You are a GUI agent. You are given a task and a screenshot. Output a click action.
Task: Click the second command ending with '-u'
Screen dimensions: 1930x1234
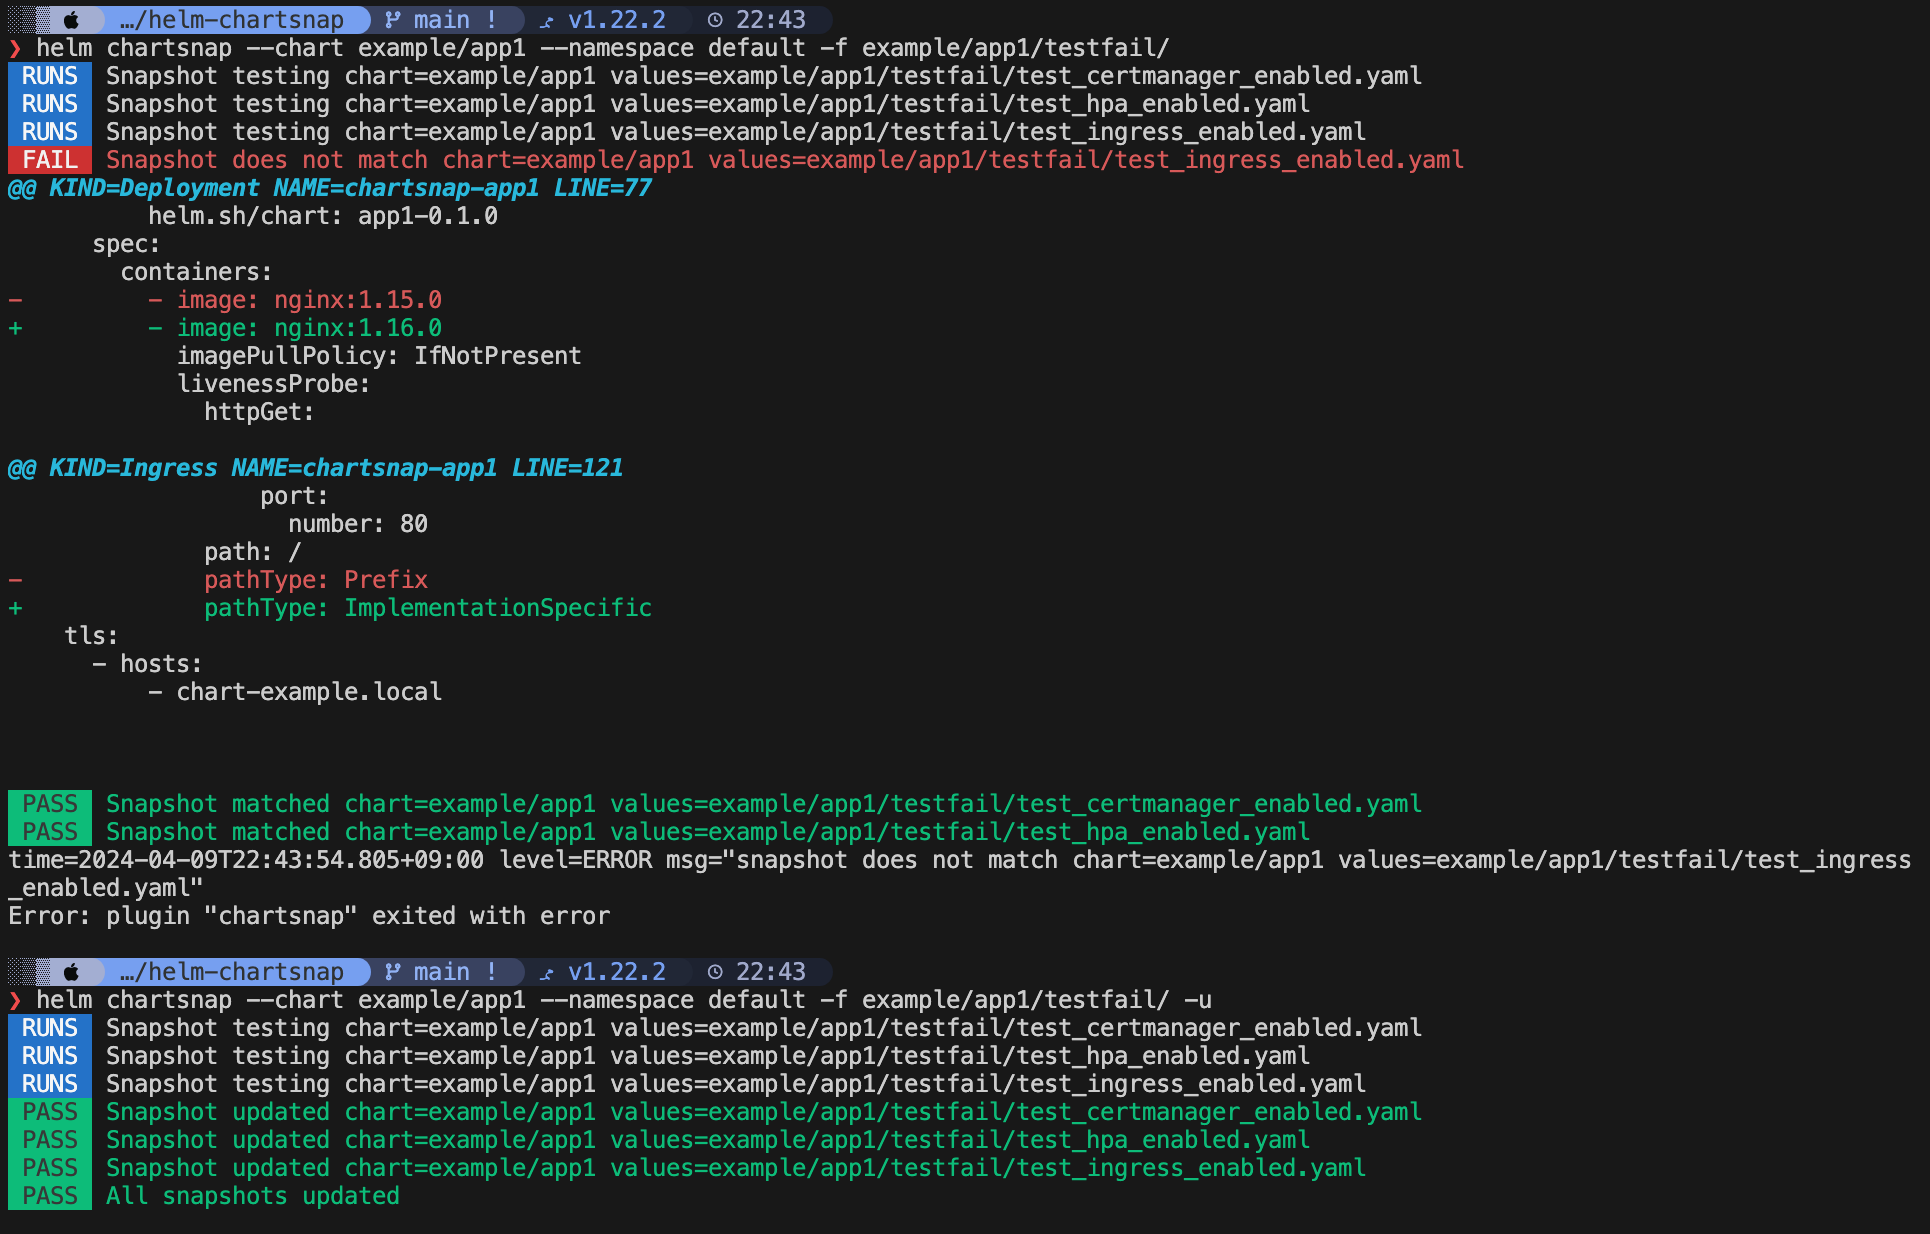(x=624, y=1000)
